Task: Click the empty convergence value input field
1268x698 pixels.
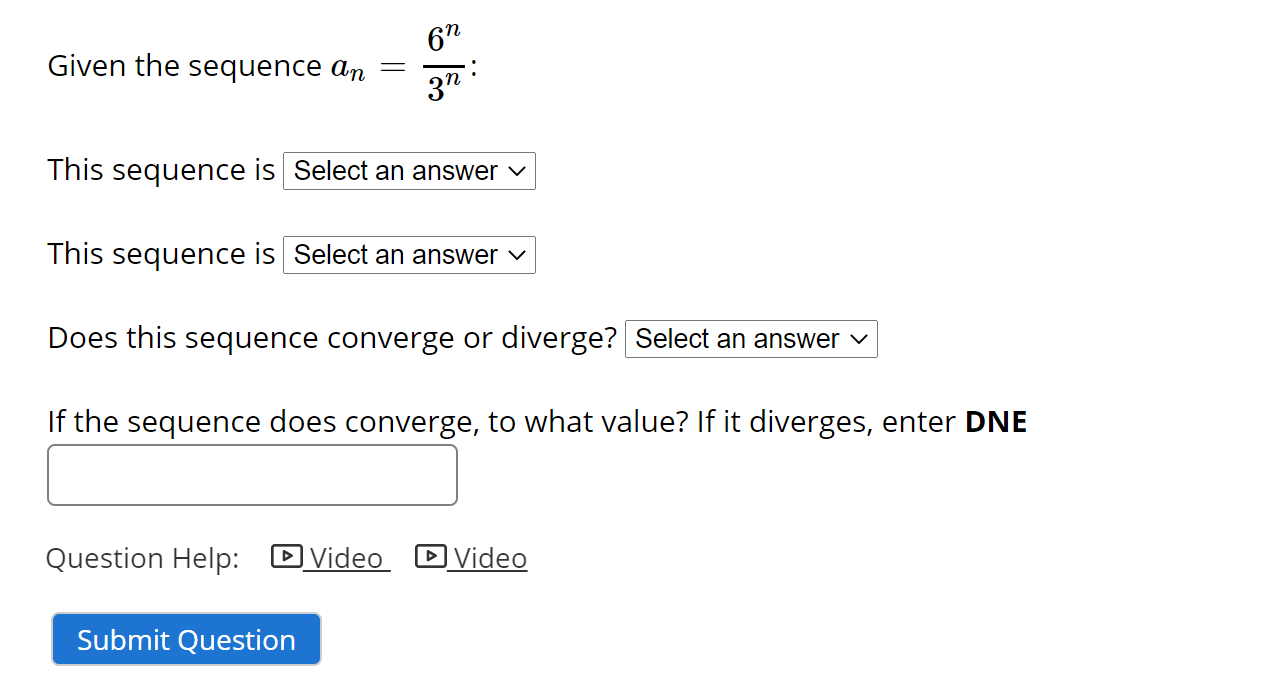Action: [x=252, y=474]
